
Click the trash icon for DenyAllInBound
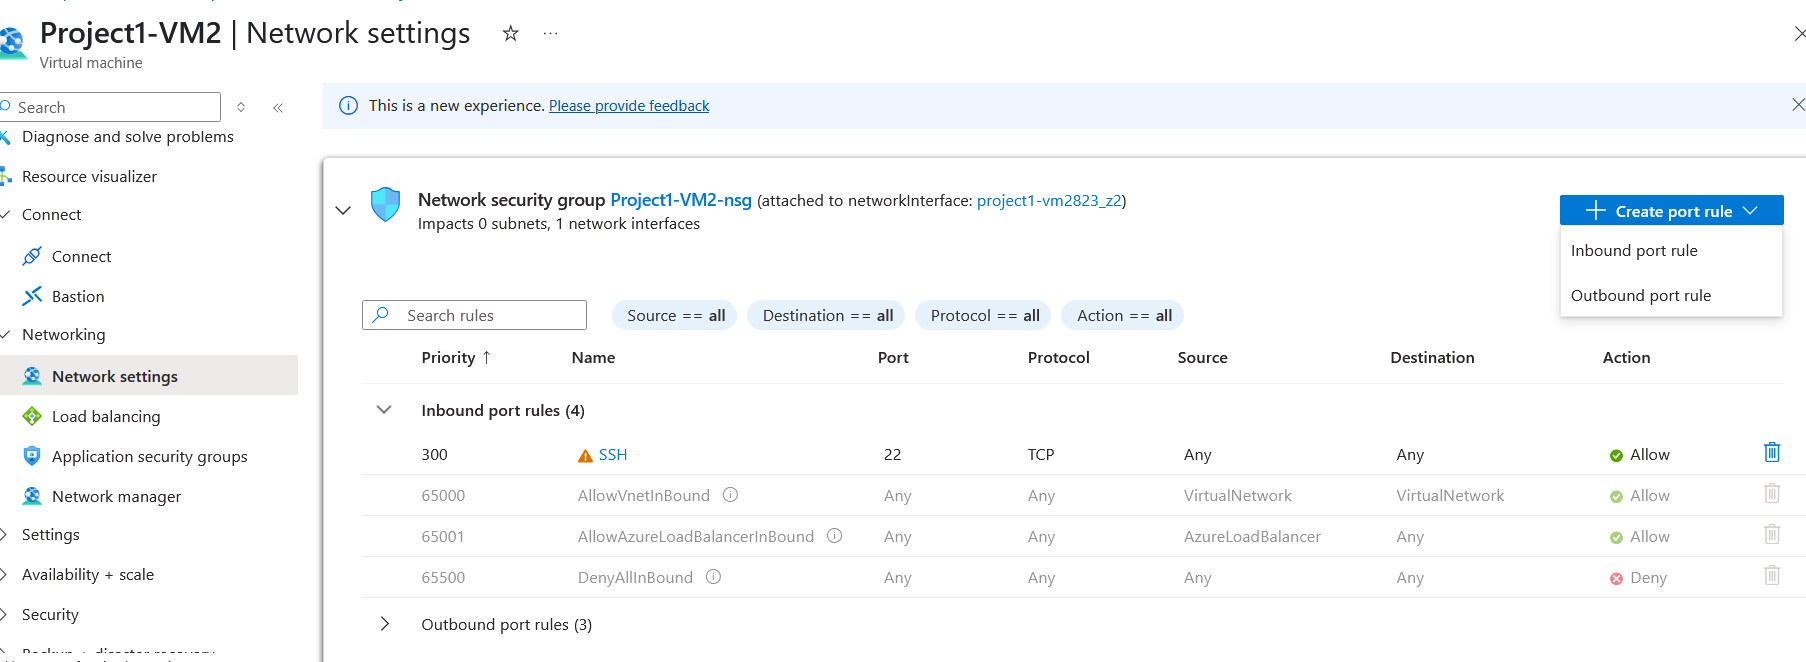[1772, 575]
